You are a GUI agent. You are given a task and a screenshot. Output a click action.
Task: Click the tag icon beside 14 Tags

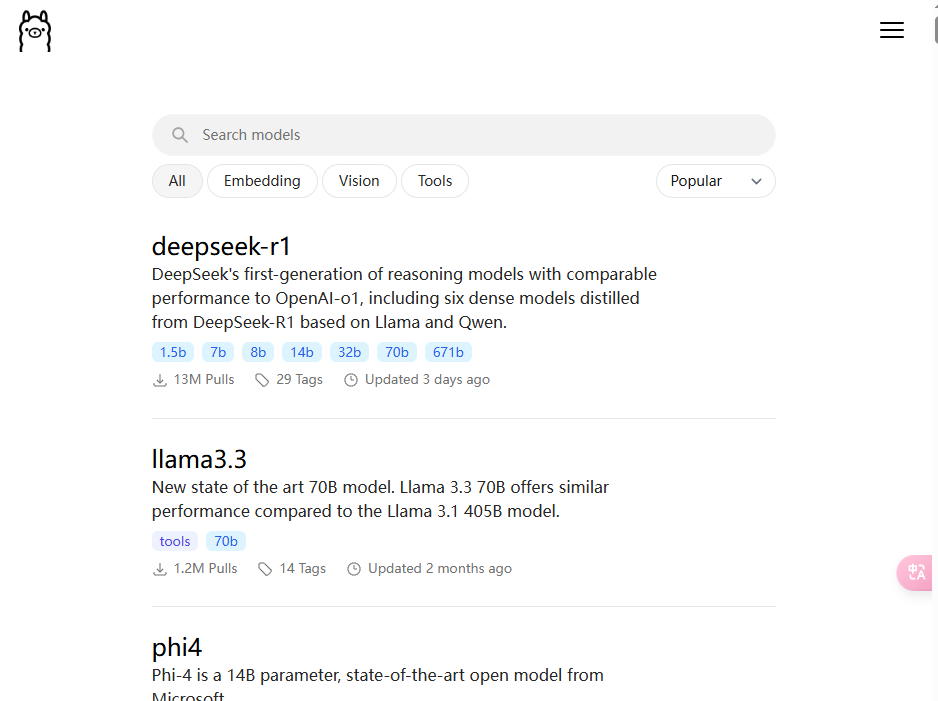pyautogui.click(x=265, y=569)
